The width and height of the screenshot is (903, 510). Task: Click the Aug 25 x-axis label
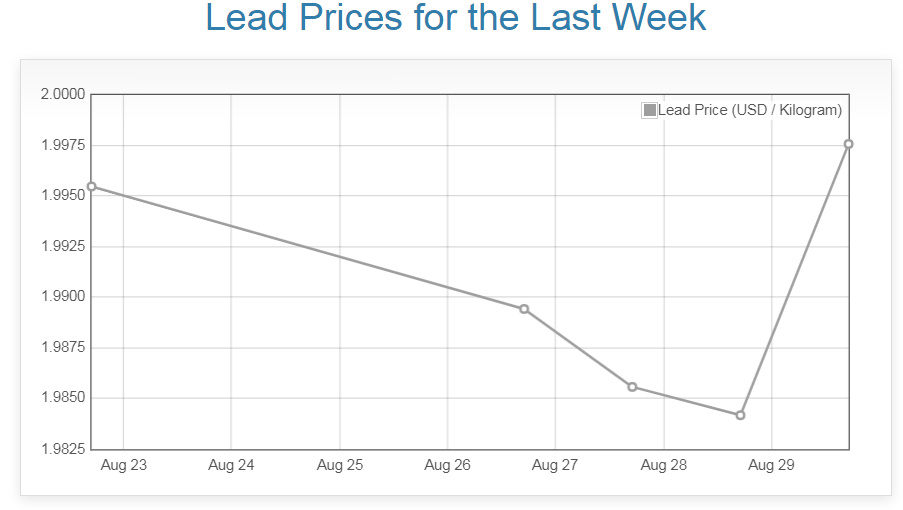(x=340, y=465)
